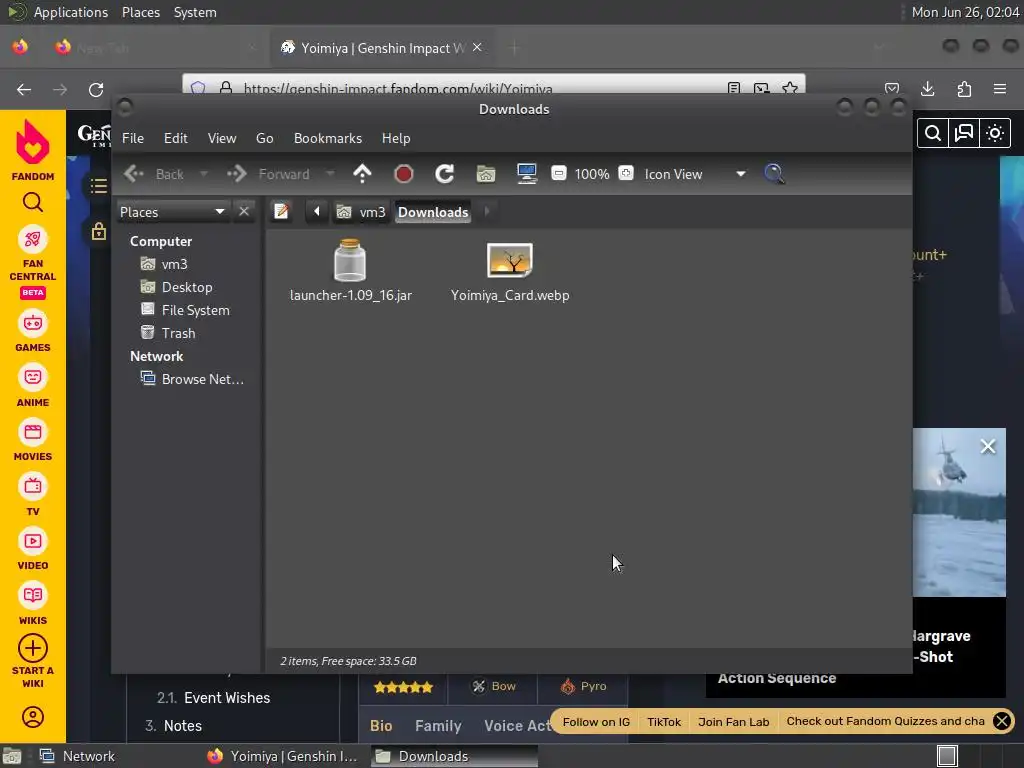
Task: Dismiss the video ad with X
Action: (x=988, y=446)
